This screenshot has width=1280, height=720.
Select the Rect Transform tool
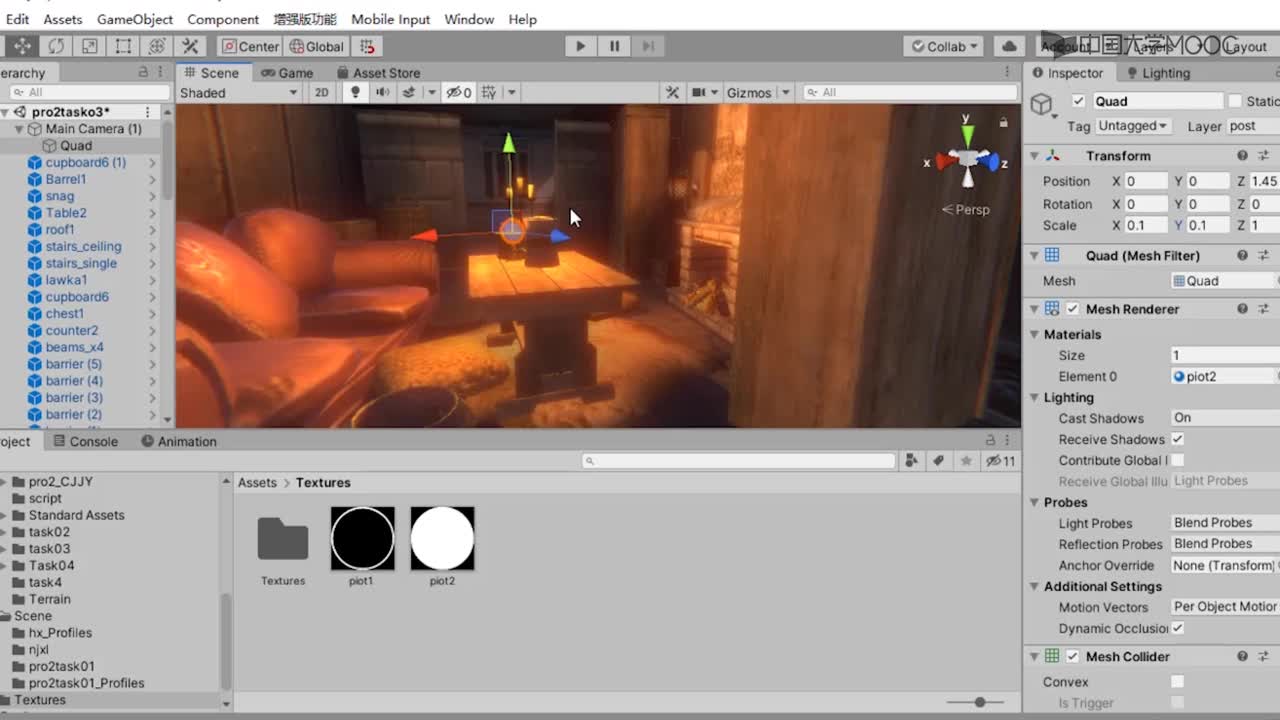tap(123, 46)
